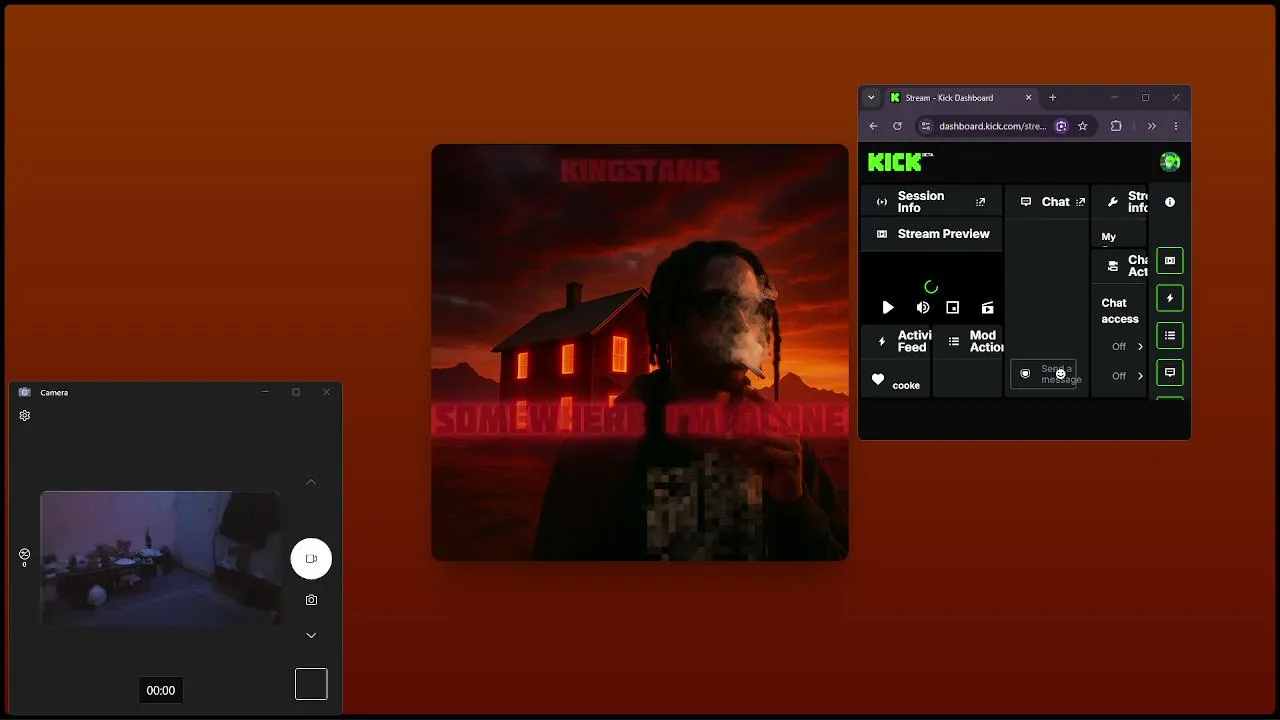Pop out the Session Info panel

pos(981,202)
